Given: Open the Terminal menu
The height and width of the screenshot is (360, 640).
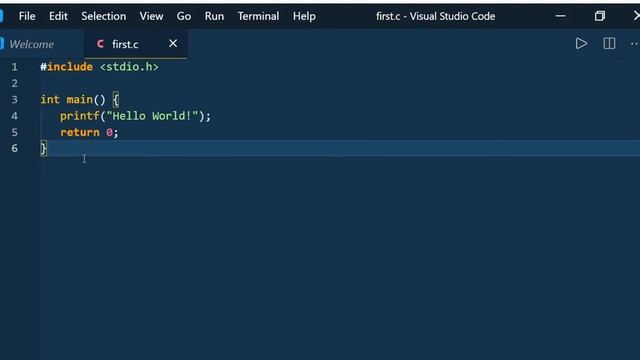Looking at the screenshot, I should [x=258, y=16].
